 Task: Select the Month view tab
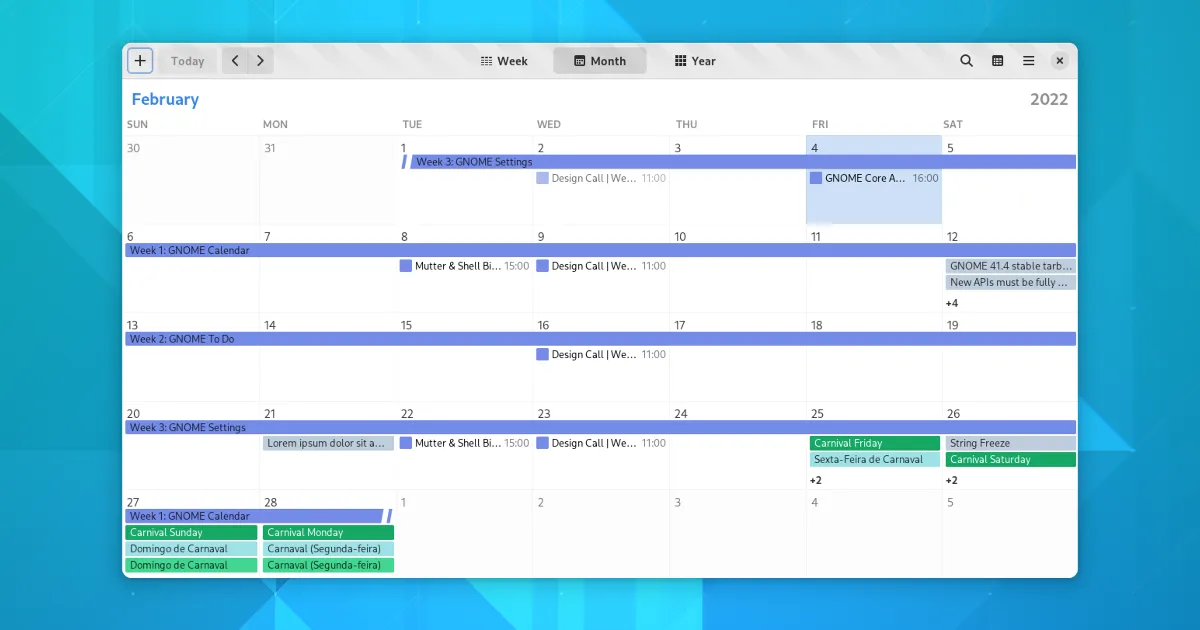[600, 61]
